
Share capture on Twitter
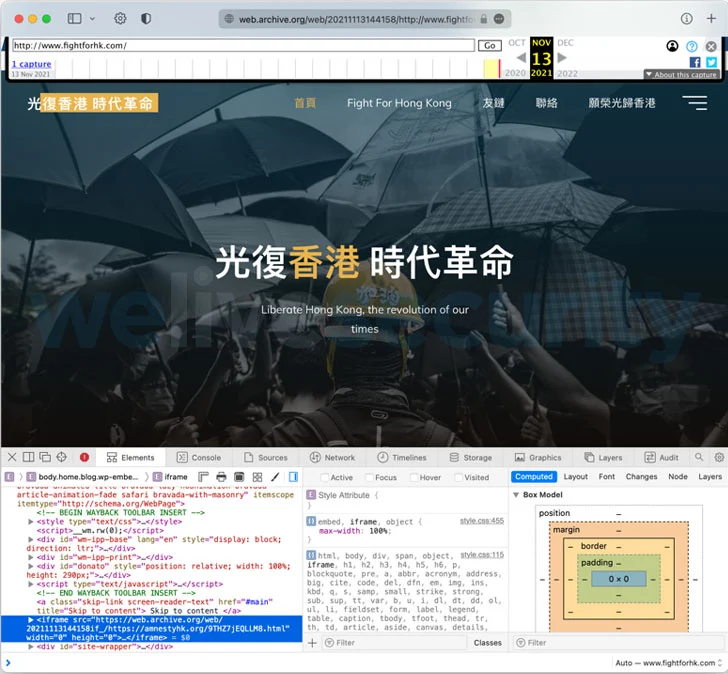click(x=711, y=62)
